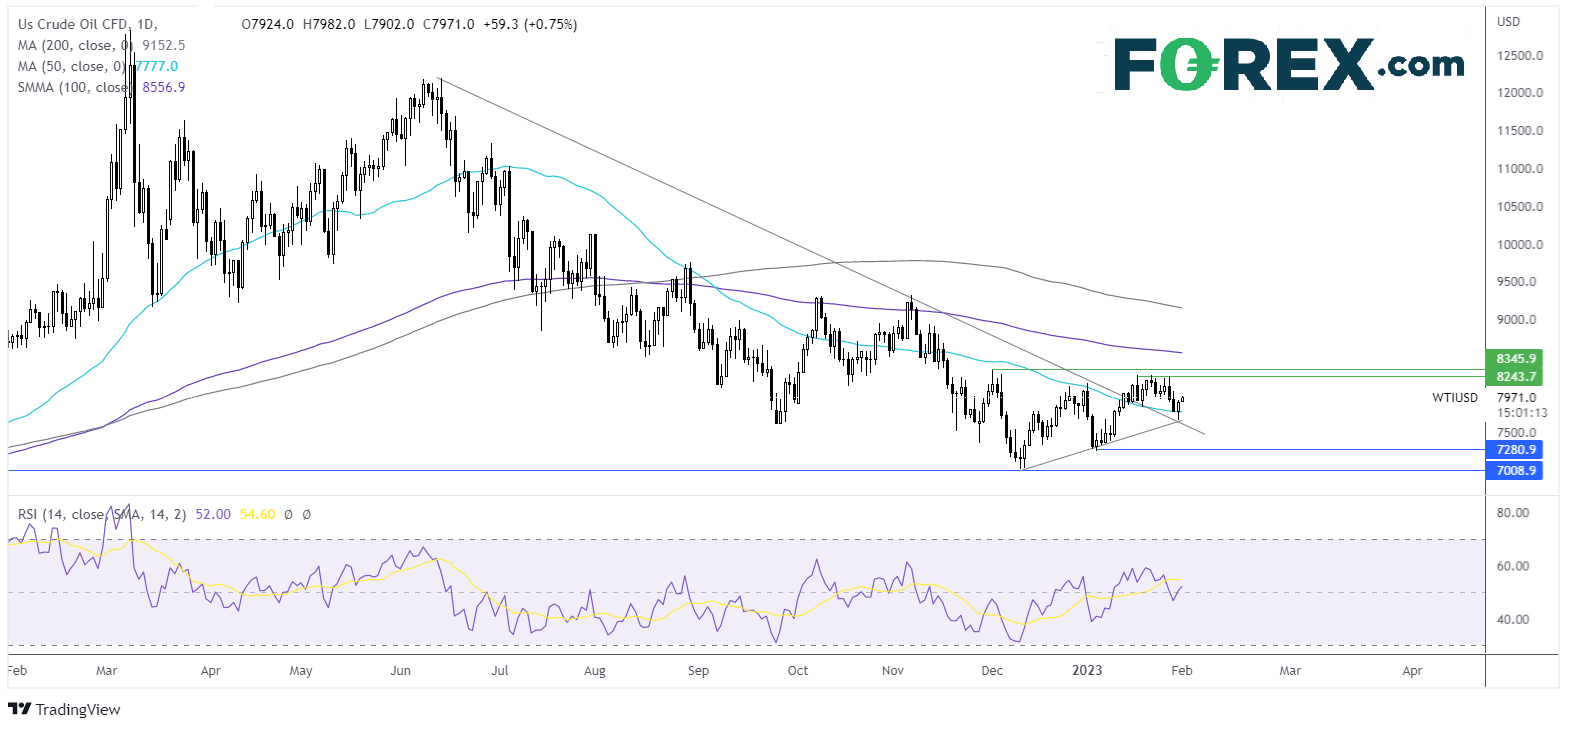
Task: Click the 15:01:13 countdown timer label
Action: (x=1522, y=412)
